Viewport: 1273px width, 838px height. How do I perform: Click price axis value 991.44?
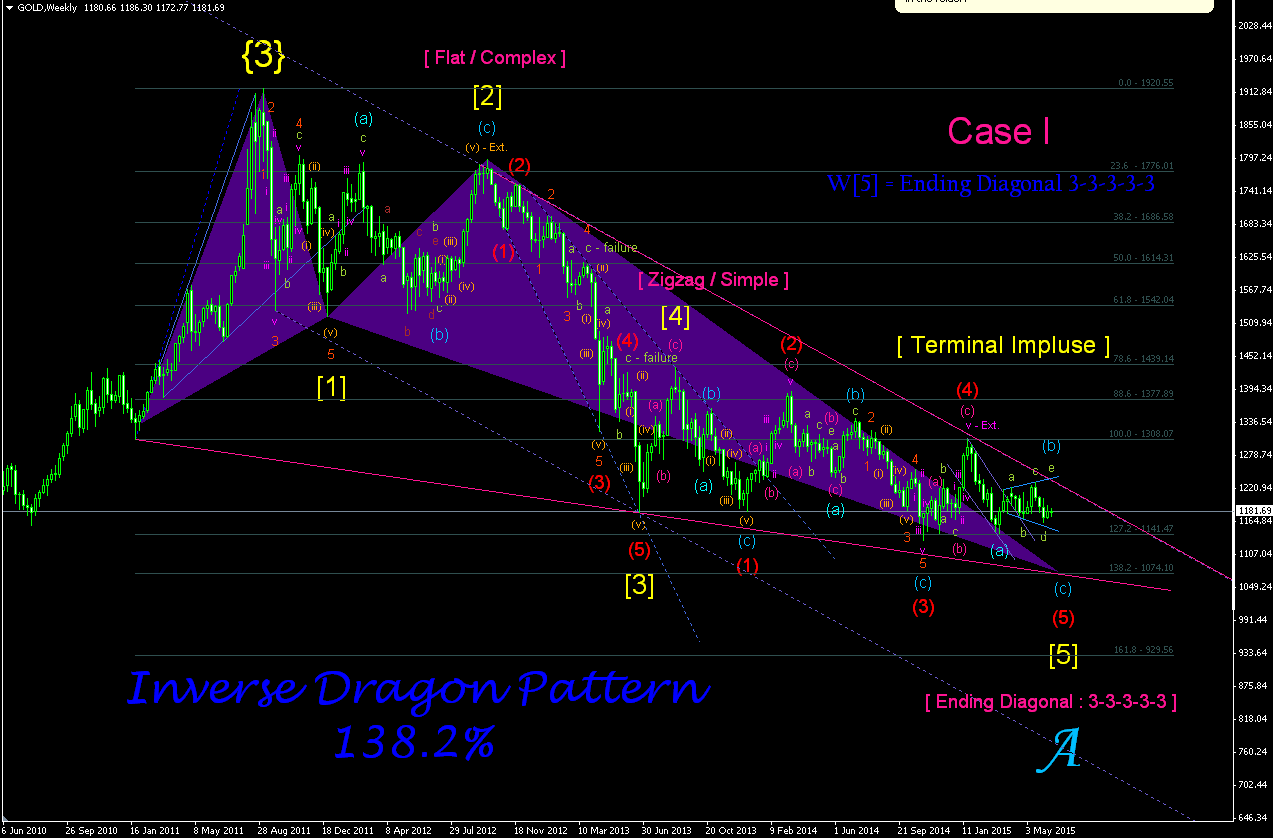(1253, 620)
